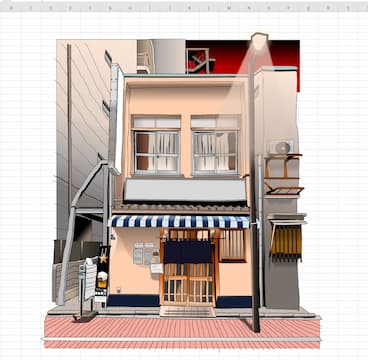The height and width of the screenshot is (360, 368).
Task: Select column L header
Action: pos(209,7)
